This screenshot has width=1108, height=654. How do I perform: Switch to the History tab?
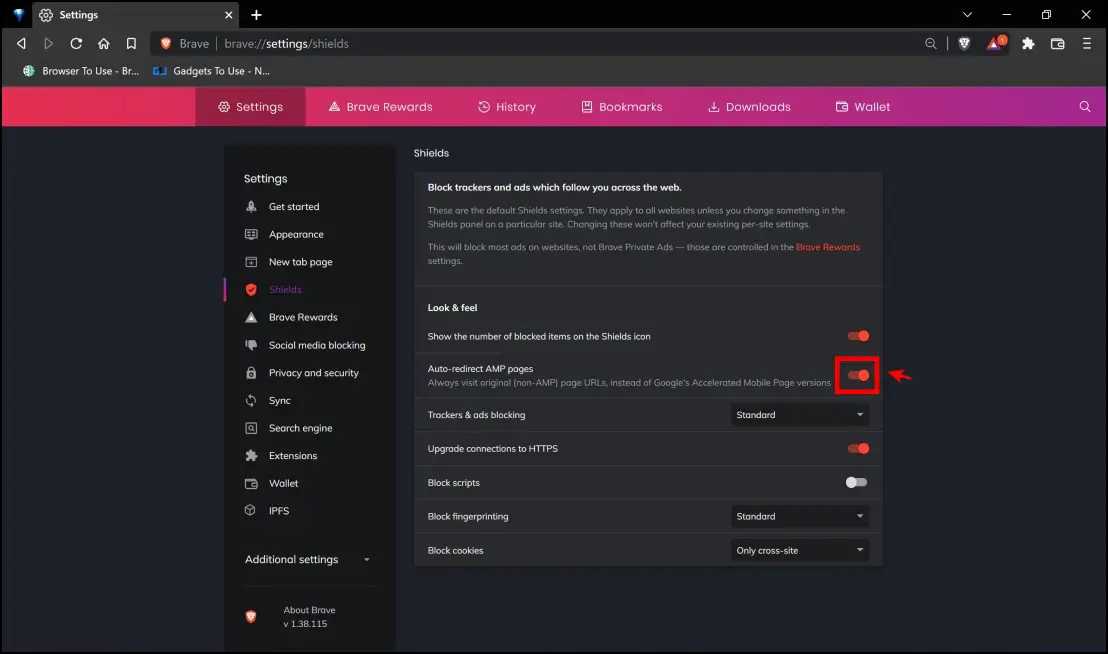[x=507, y=107]
